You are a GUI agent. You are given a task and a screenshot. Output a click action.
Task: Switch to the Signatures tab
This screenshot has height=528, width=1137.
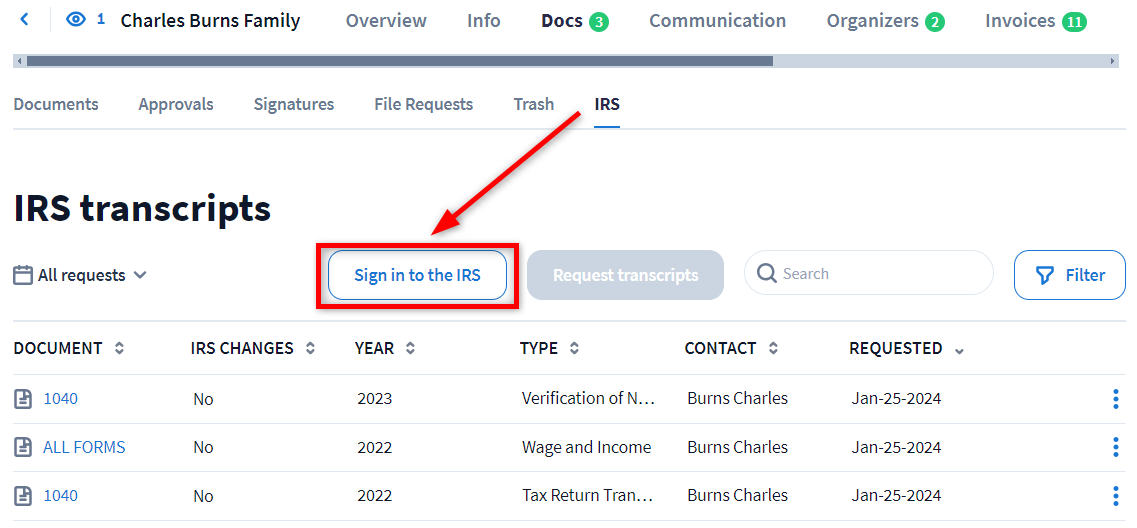point(294,104)
